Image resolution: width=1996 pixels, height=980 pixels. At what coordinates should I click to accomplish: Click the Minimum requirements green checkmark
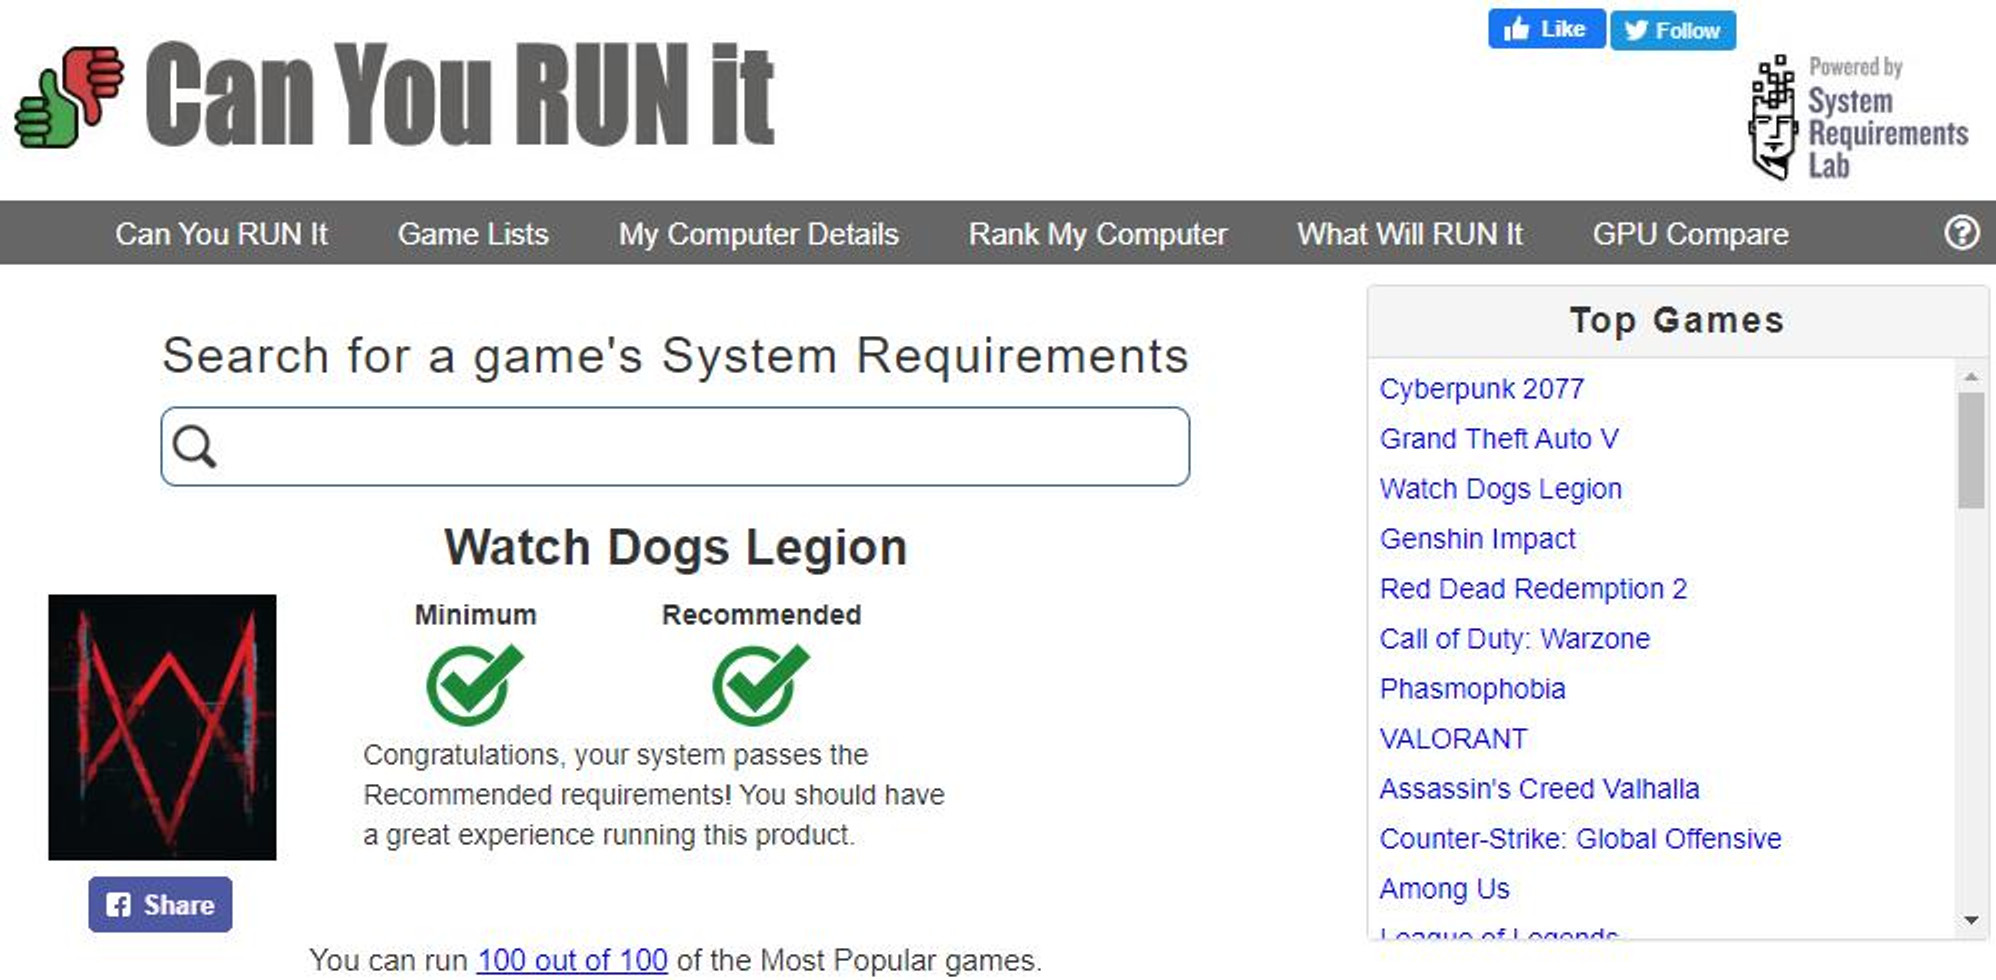coord(475,684)
